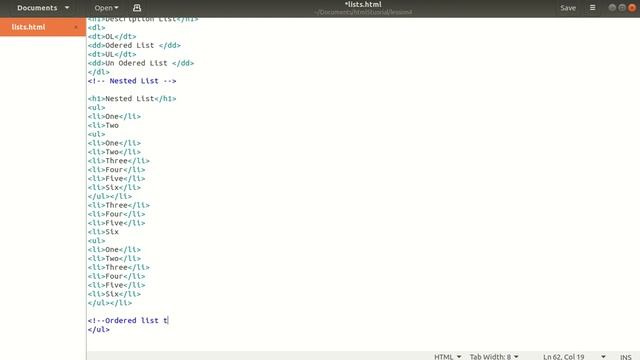Screen dimensions: 640x360
Task: Toggle the INS insert mode indicator
Action: (625, 357)
